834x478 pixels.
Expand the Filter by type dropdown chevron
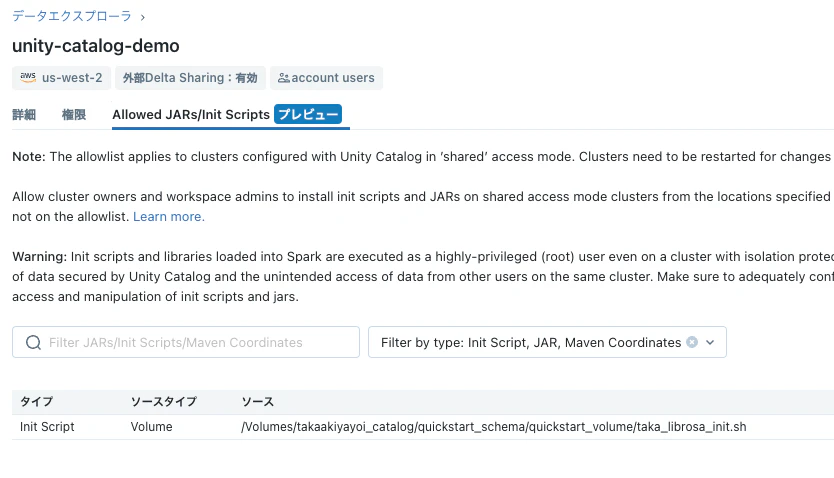(x=710, y=342)
